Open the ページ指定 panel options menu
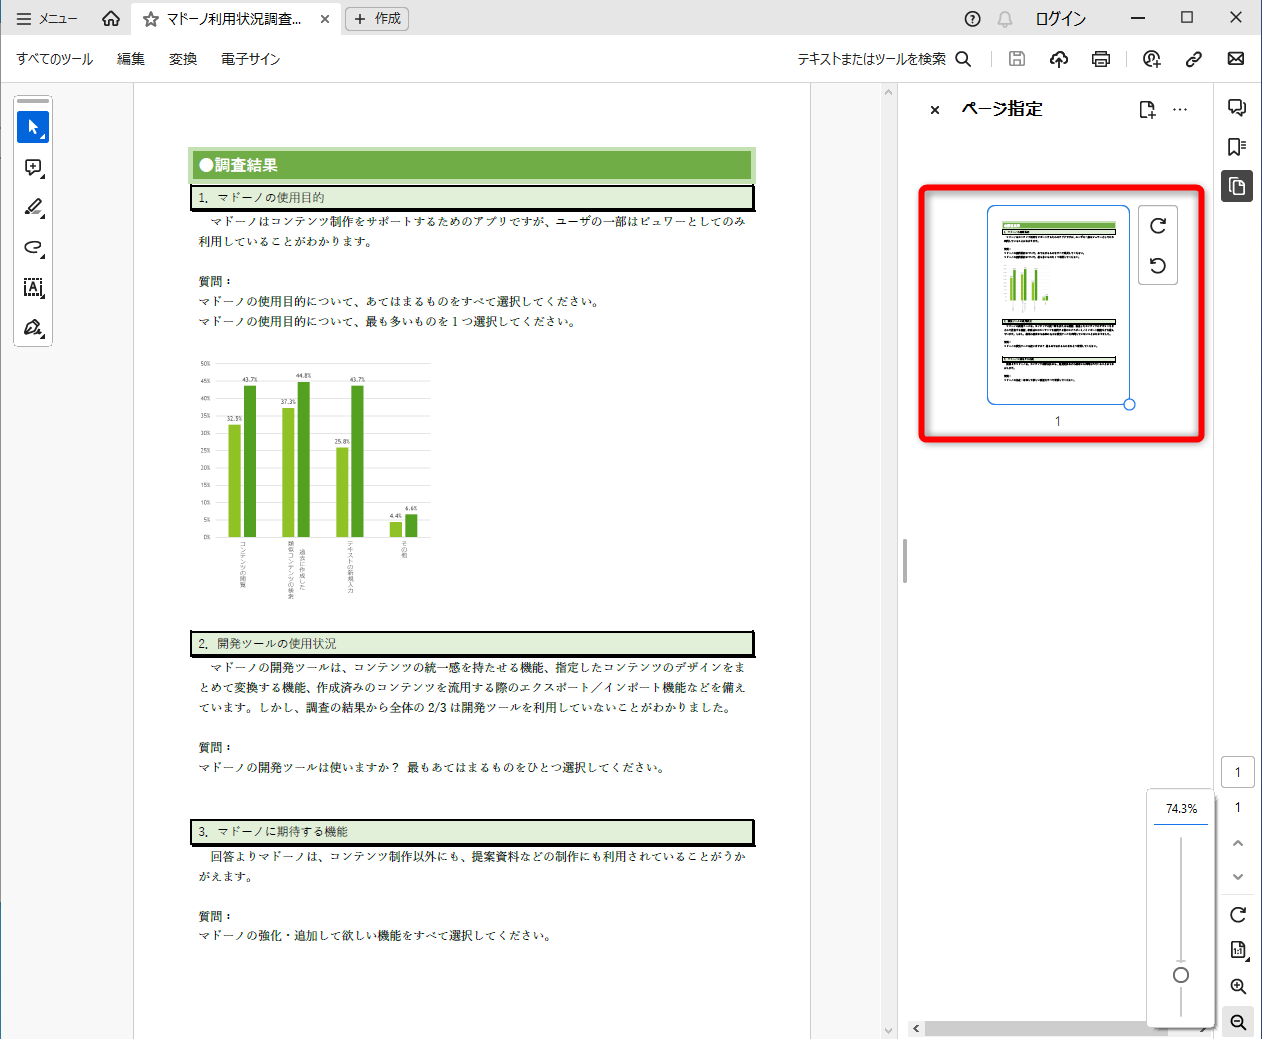1262x1039 pixels. point(1180,110)
